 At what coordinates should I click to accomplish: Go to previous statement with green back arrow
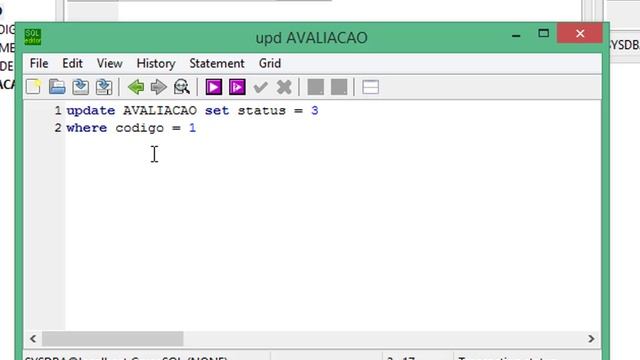point(136,87)
